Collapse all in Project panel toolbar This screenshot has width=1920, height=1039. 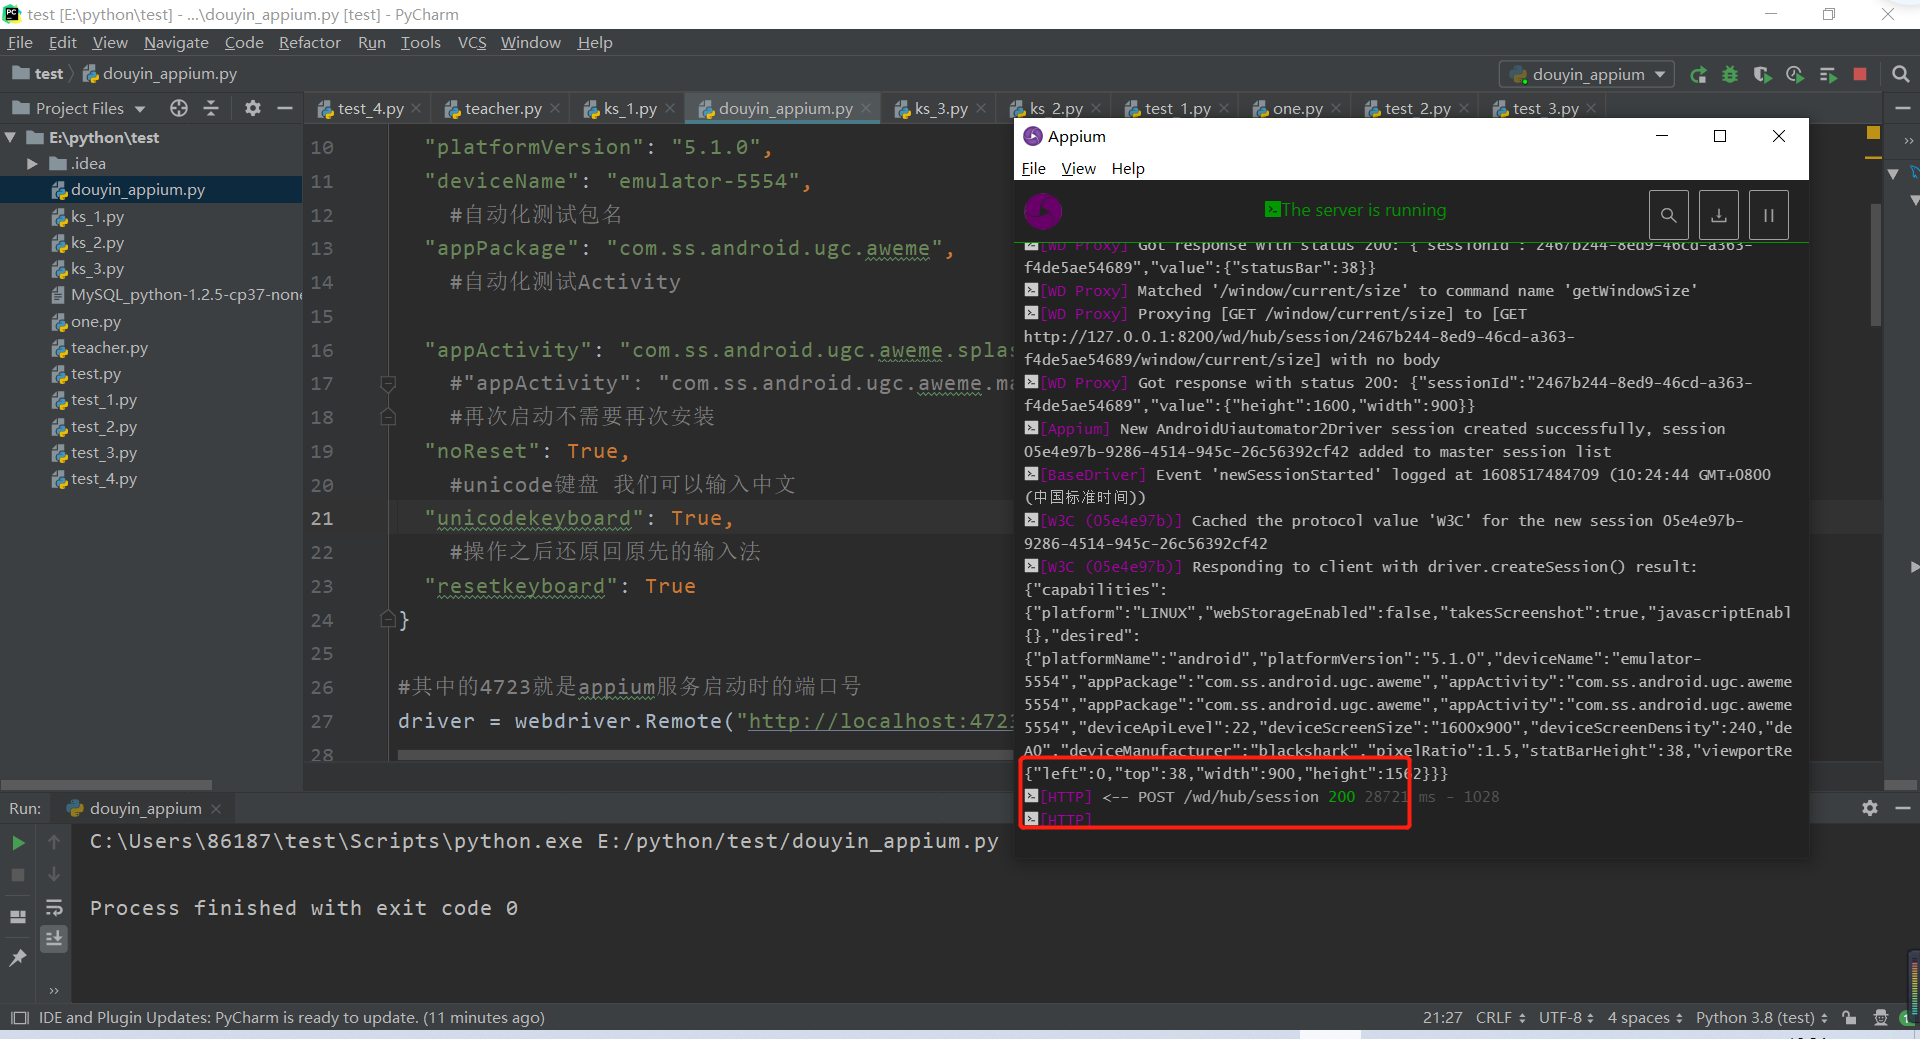[x=211, y=108]
